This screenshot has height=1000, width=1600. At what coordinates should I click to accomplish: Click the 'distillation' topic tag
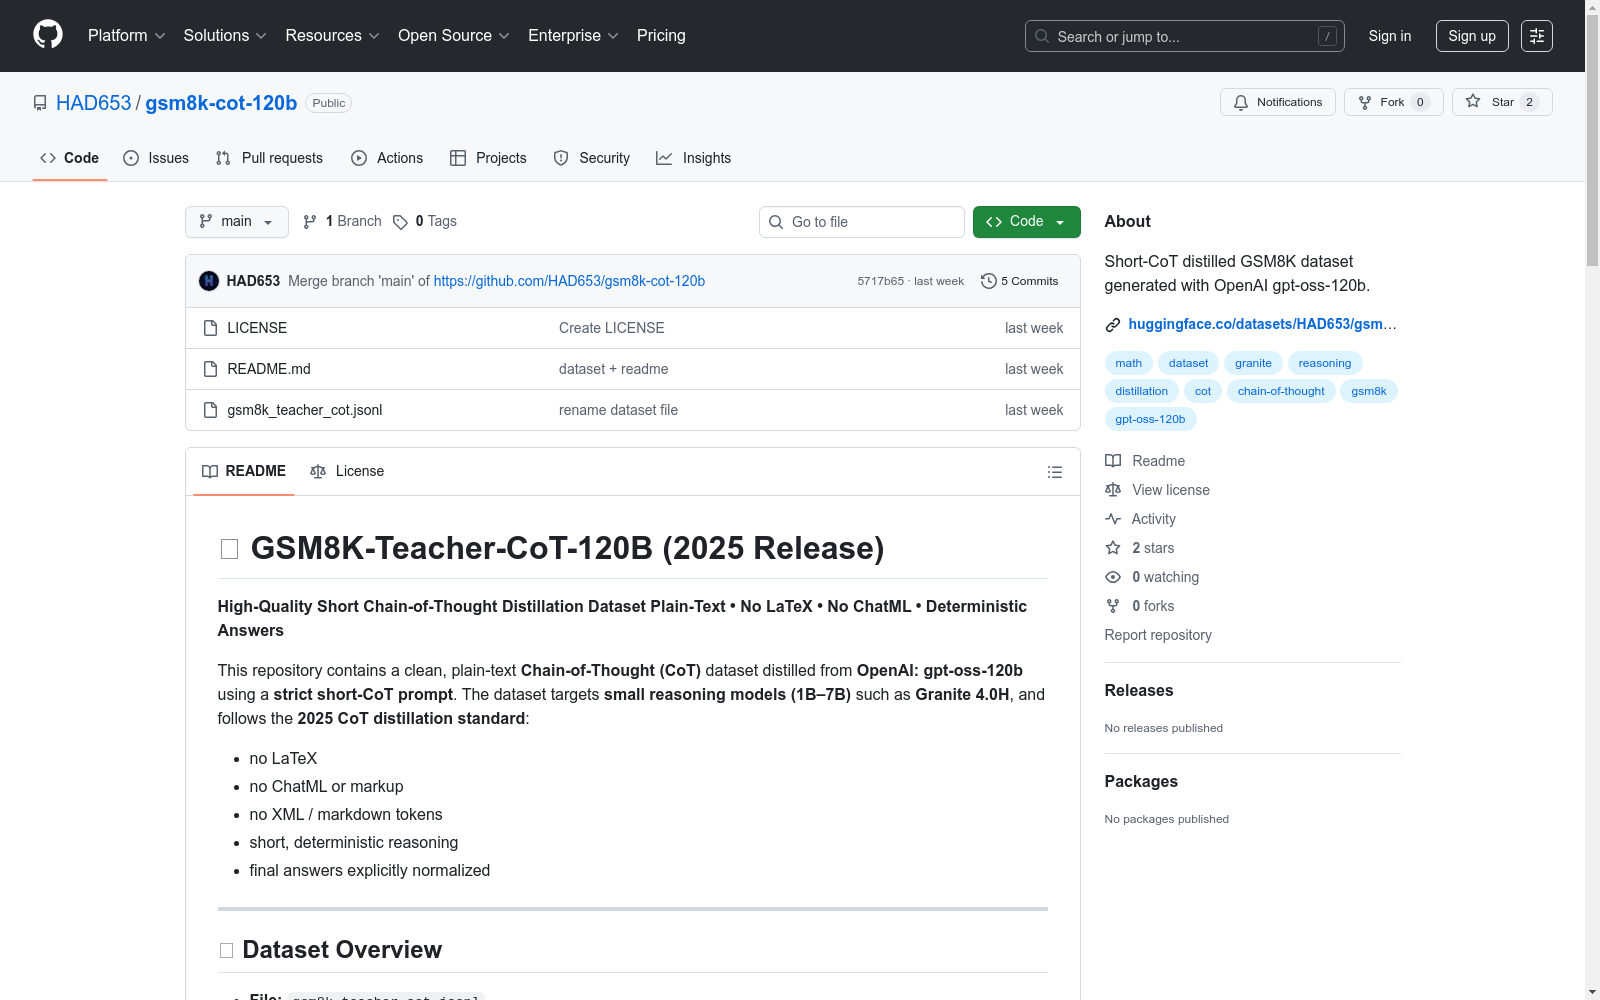click(x=1142, y=391)
